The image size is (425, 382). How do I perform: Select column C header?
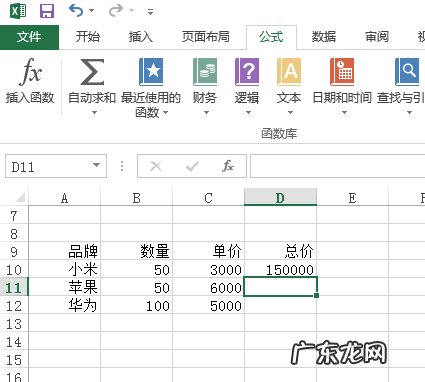tap(209, 198)
